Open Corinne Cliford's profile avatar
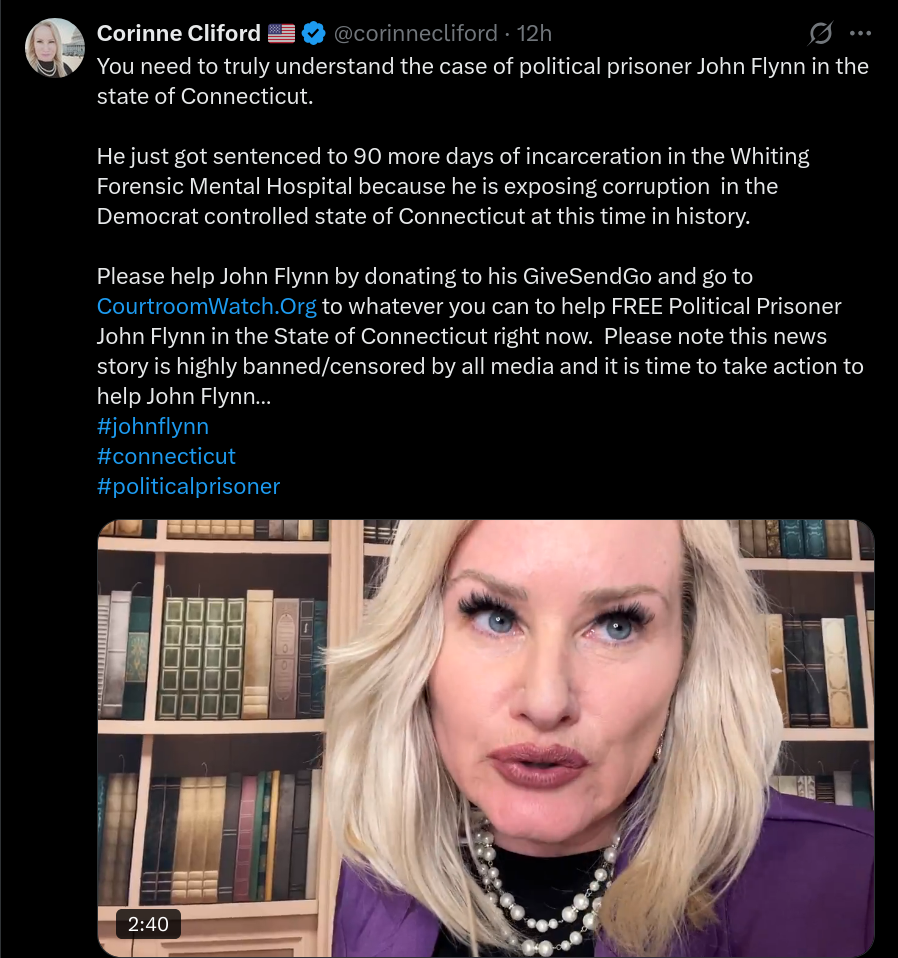This screenshot has height=958, width=898. coord(54,48)
